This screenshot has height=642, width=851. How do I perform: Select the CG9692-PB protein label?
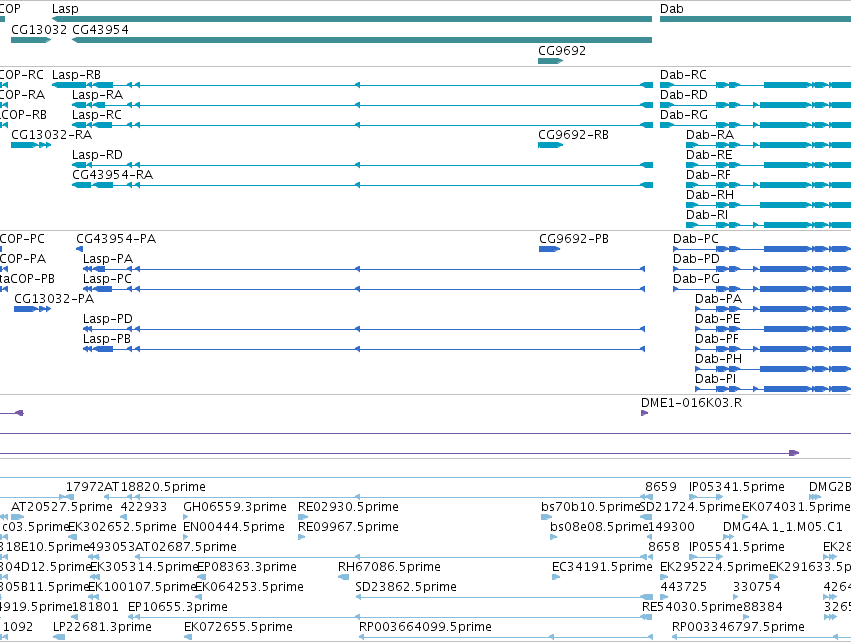click(x=574, y=239)
